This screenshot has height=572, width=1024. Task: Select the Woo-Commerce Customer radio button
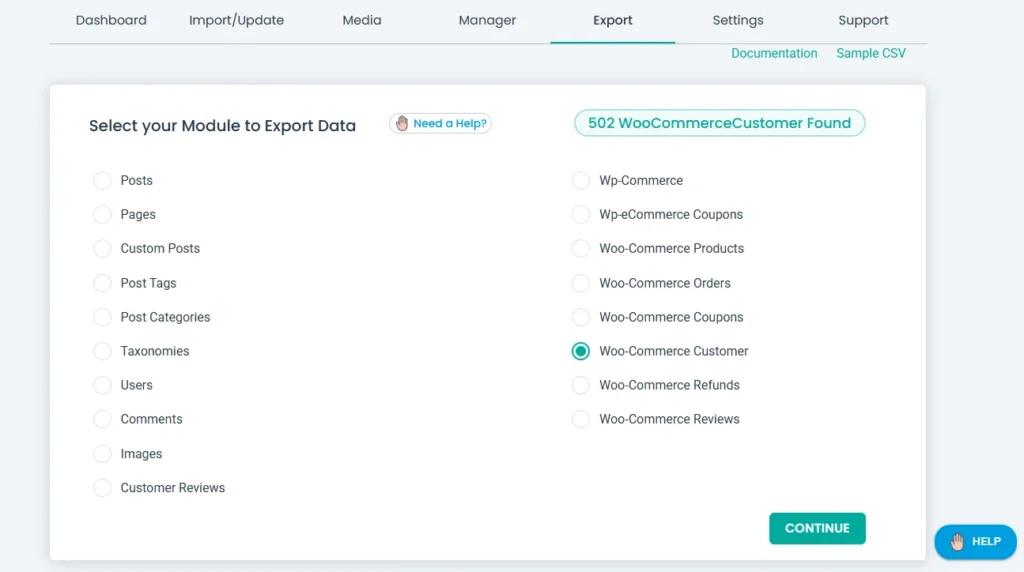[x=581, y=351]
